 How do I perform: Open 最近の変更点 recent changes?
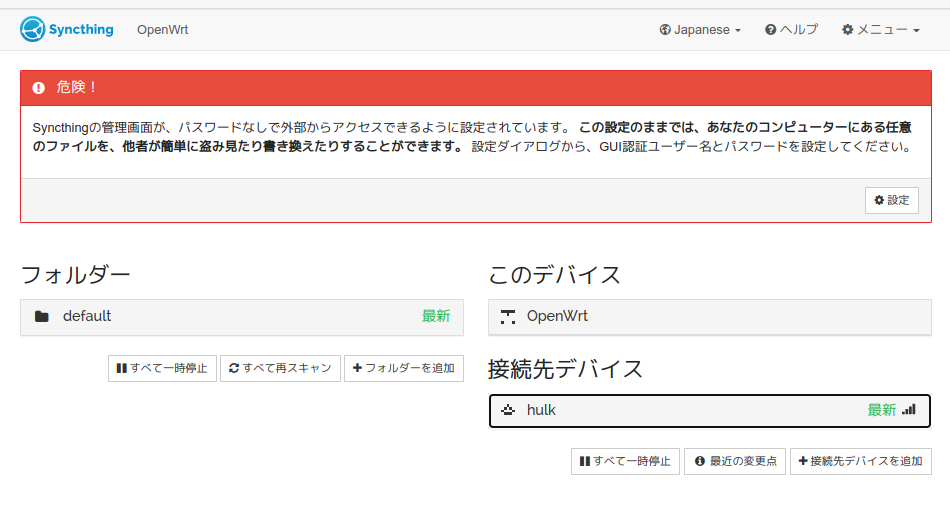pos(735,462)
